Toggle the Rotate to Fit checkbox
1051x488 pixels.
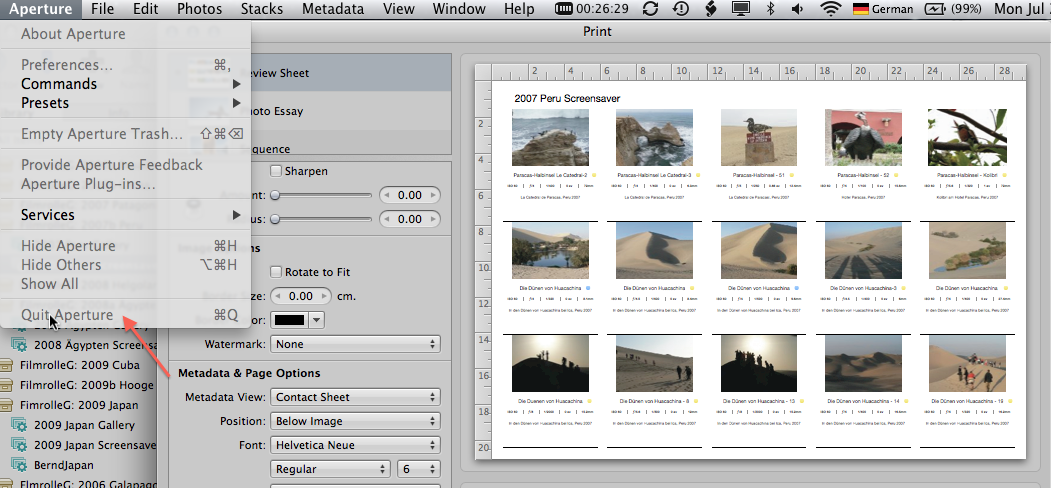pos(276,271)
